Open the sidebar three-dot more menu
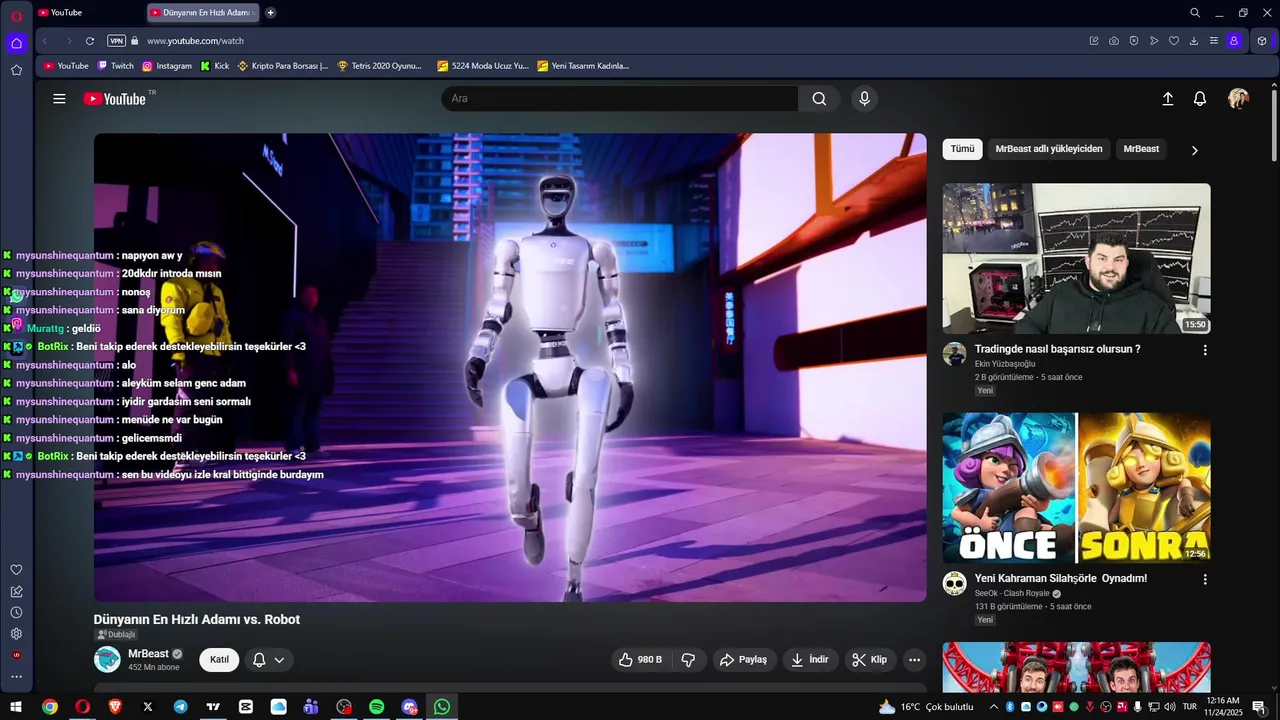Viewport: 1280px width, 720px height. (16, 677)
